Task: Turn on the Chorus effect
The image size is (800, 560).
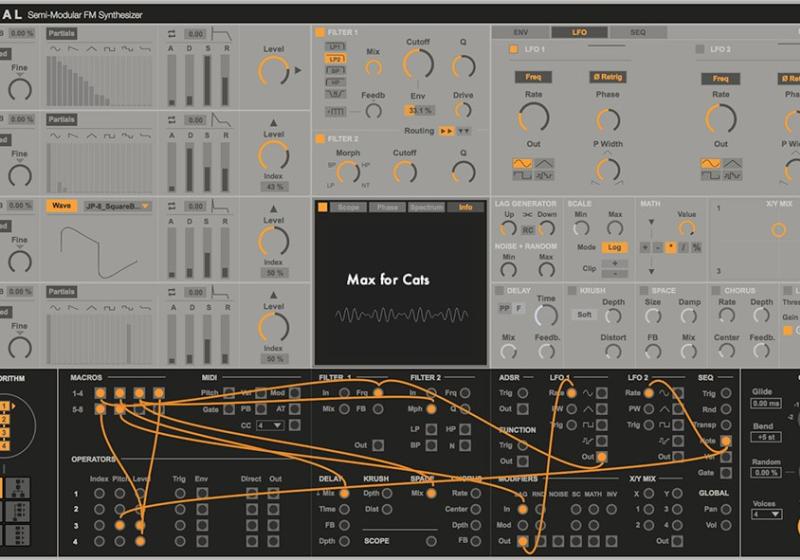Action: 712,291
